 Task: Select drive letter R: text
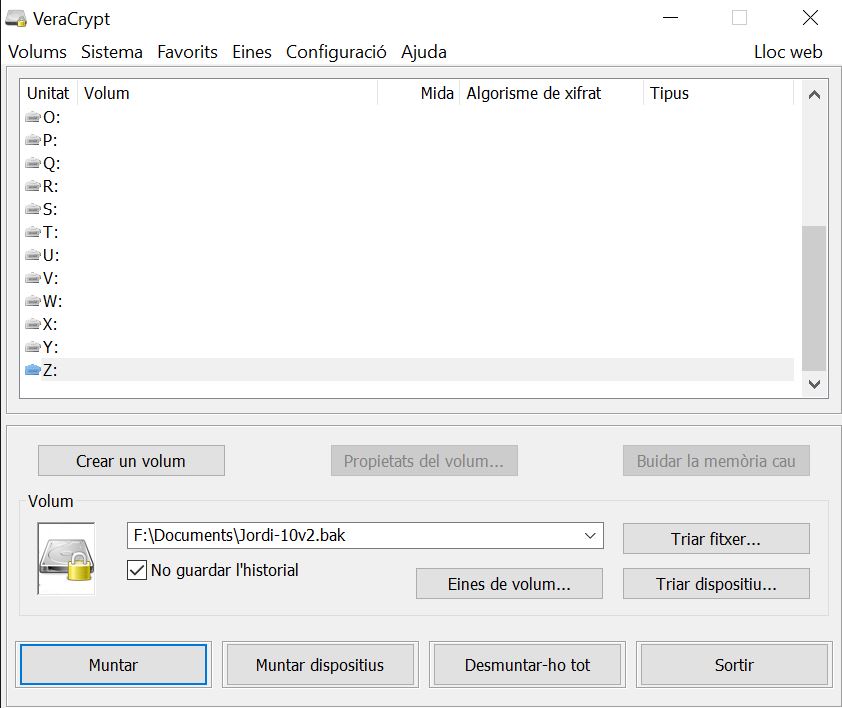pyautogui.click(x=50, y=186)
